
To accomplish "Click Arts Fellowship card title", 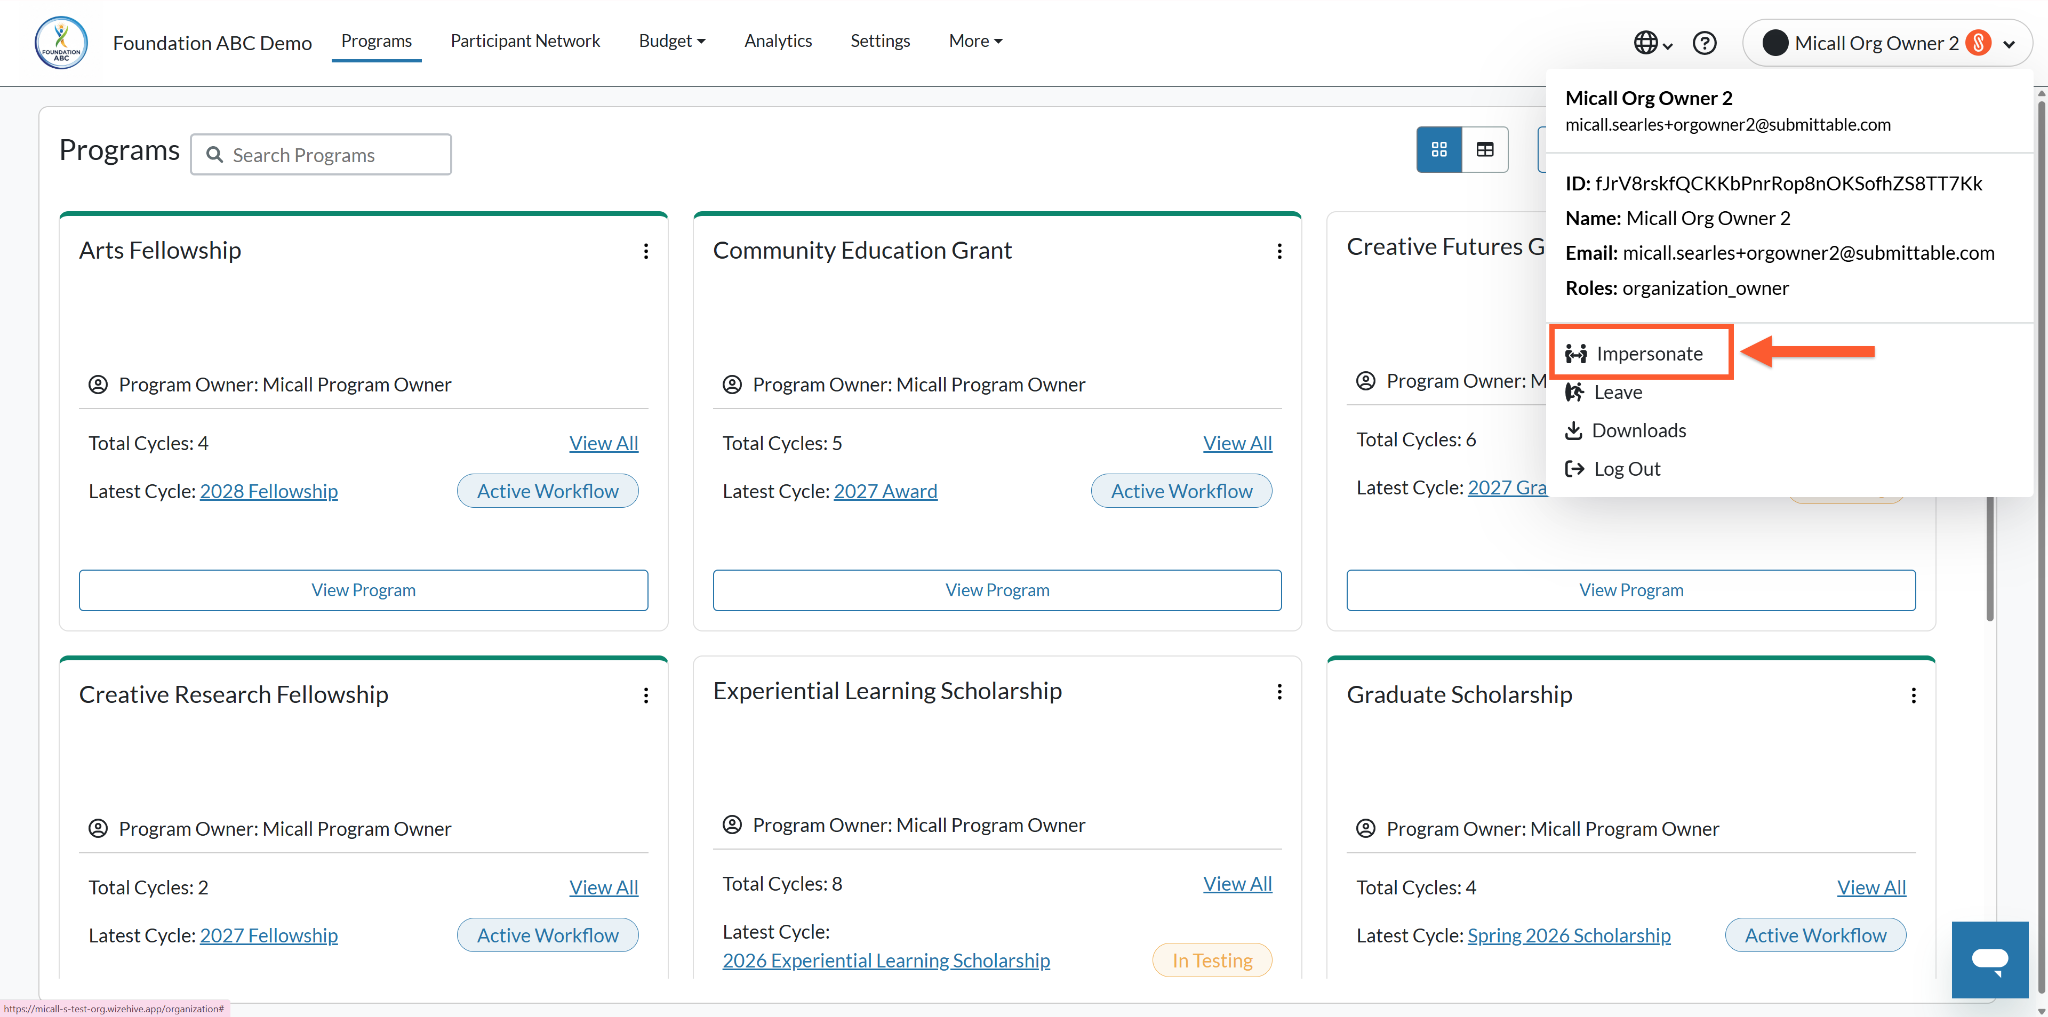I will click(x=160, y=250).
